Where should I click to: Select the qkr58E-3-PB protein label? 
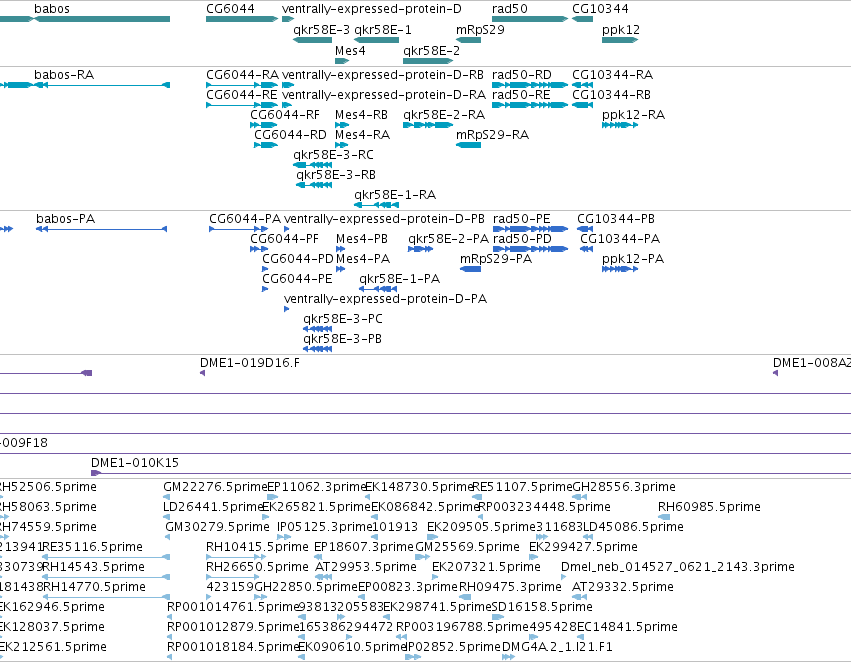342,339
